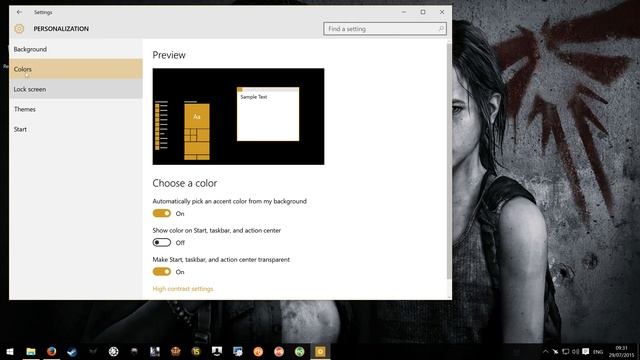Open the Action Center notifications icon
Image resolution: width=640 pixels, height=360 pixels.
click(586, 351)
